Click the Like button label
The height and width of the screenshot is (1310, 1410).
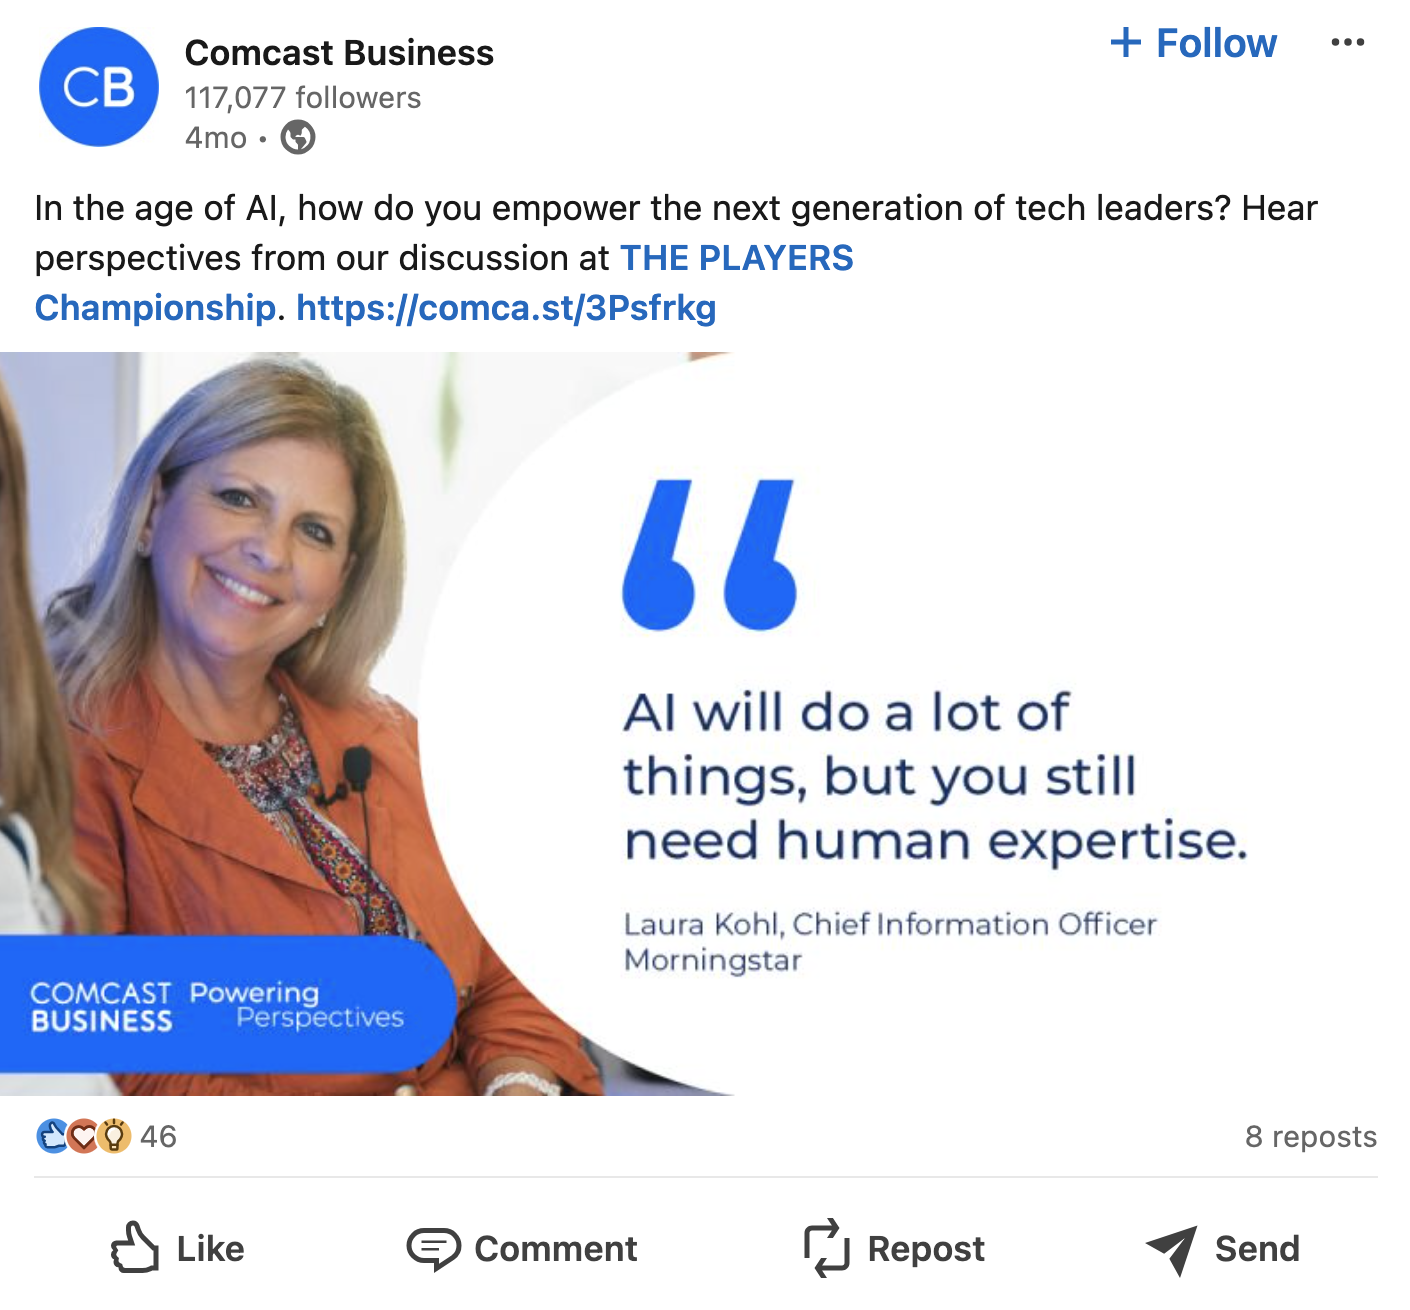click(211, 1249)
